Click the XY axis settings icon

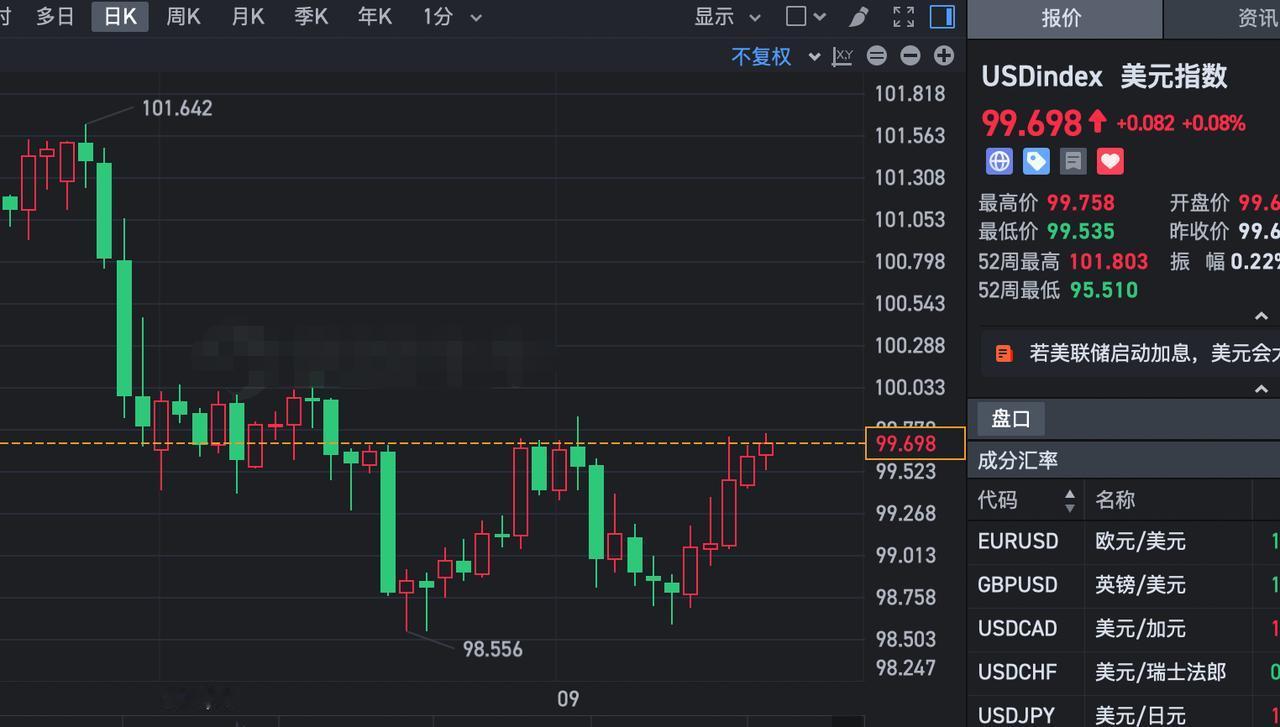[x=842, y=56]
